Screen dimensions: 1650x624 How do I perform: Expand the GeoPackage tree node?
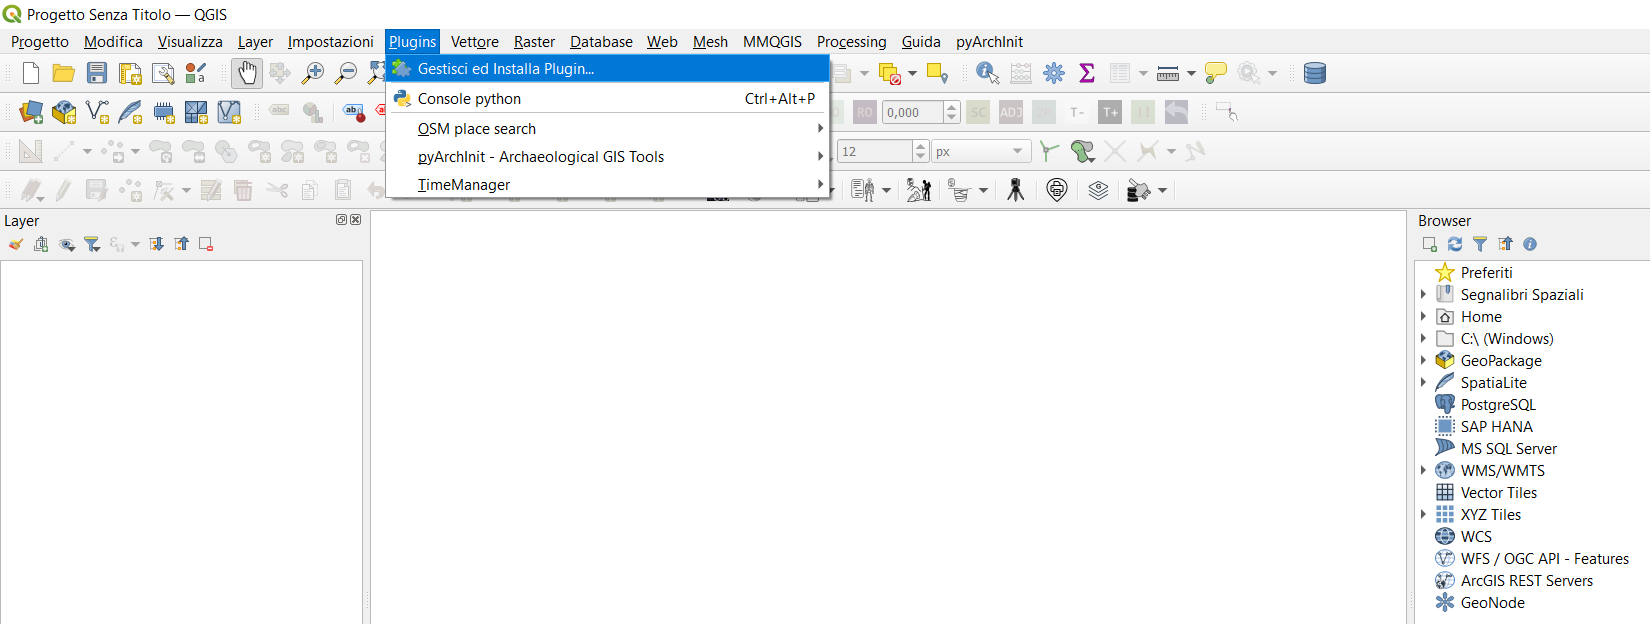tap(1424, 360)
